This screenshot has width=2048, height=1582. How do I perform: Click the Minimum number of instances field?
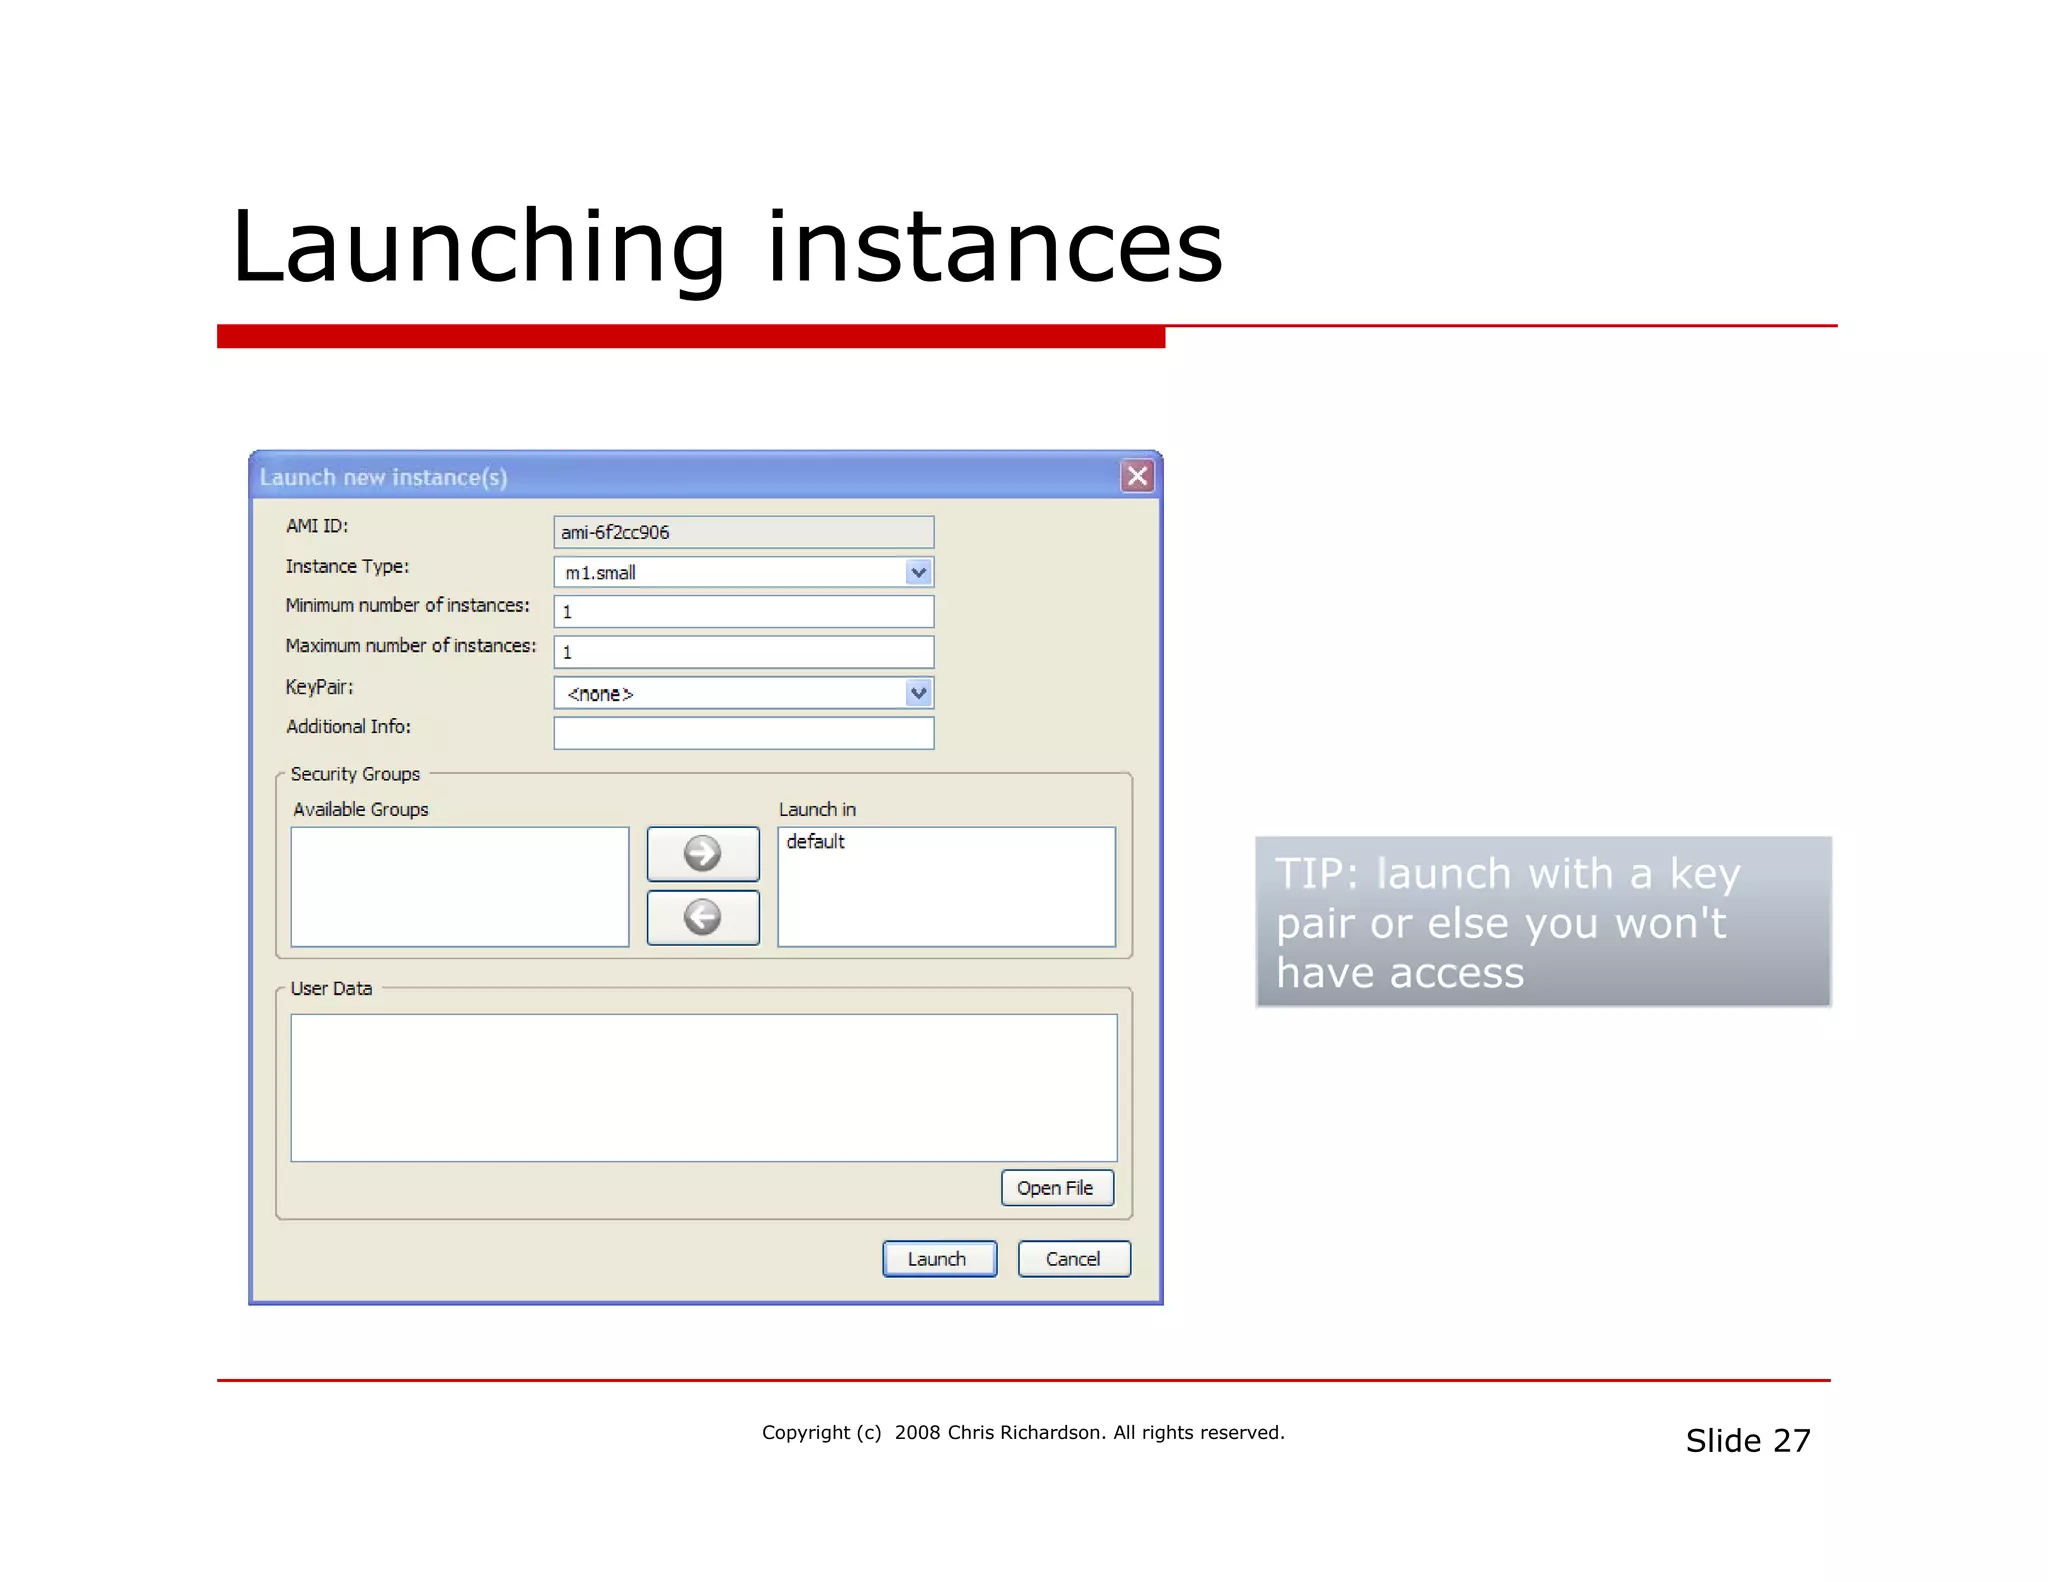(x=744, y=612)
